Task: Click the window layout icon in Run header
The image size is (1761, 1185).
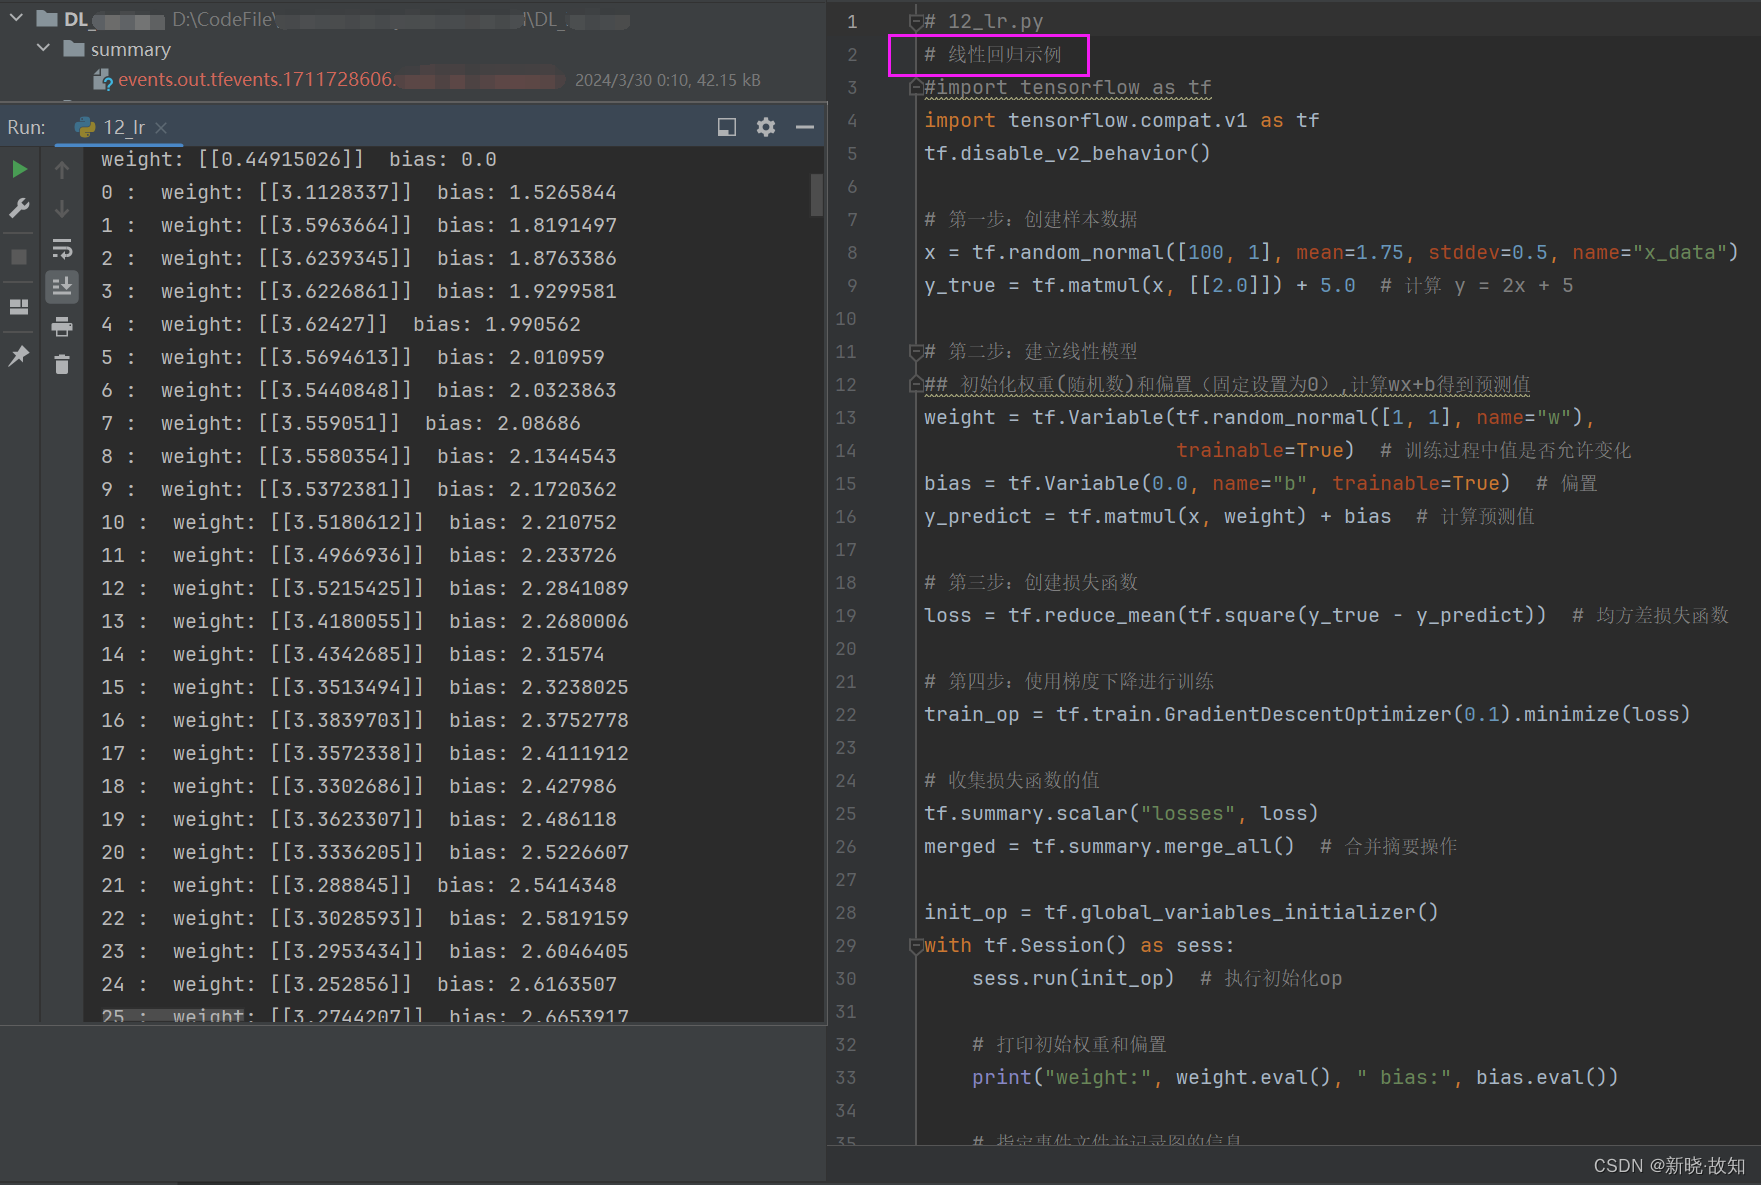Action: tap(727, 127)
